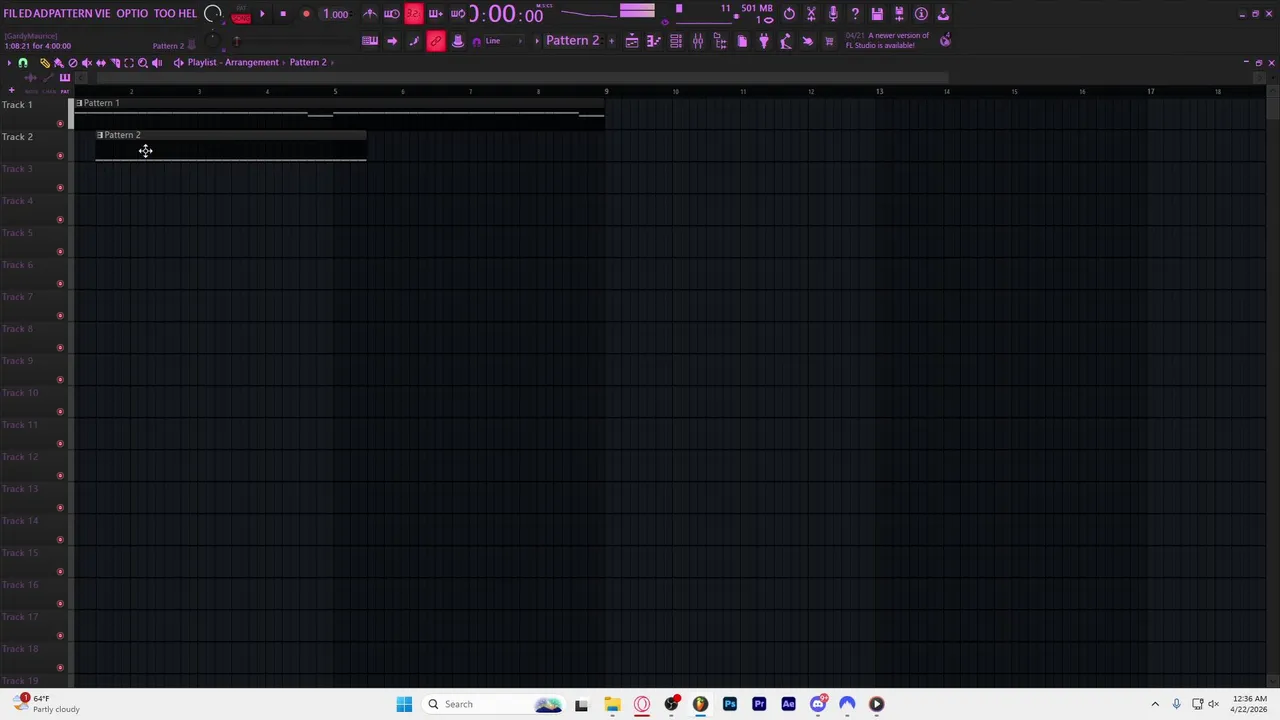
Task: Click plus button next to Pattern 2
Action: pos(611,41)
